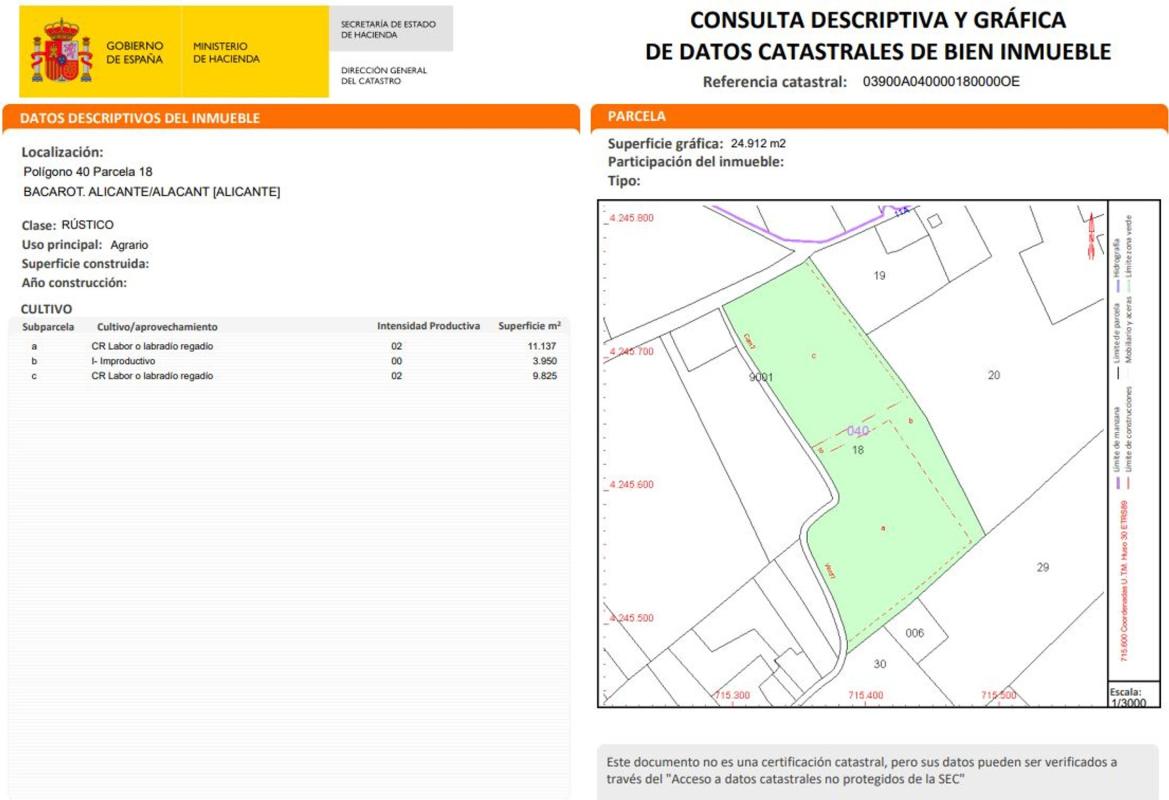Click 'SECRETARÍA DE ESTADO DE HACIENDA' text
Screen dimensions: 1169x800
pos(388,29)
